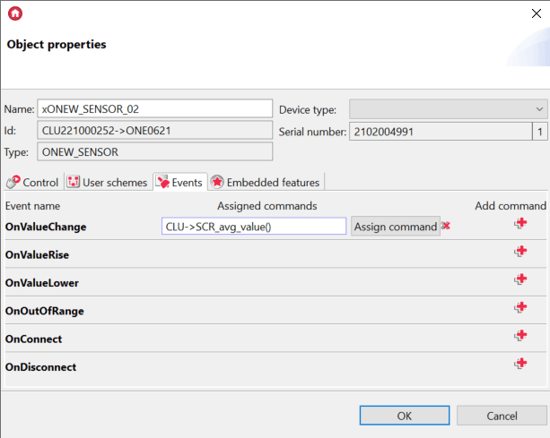Viewport: 550px width, 438px height.
Task: Open the Device type dropdown
Action: (x=448, y=109)
